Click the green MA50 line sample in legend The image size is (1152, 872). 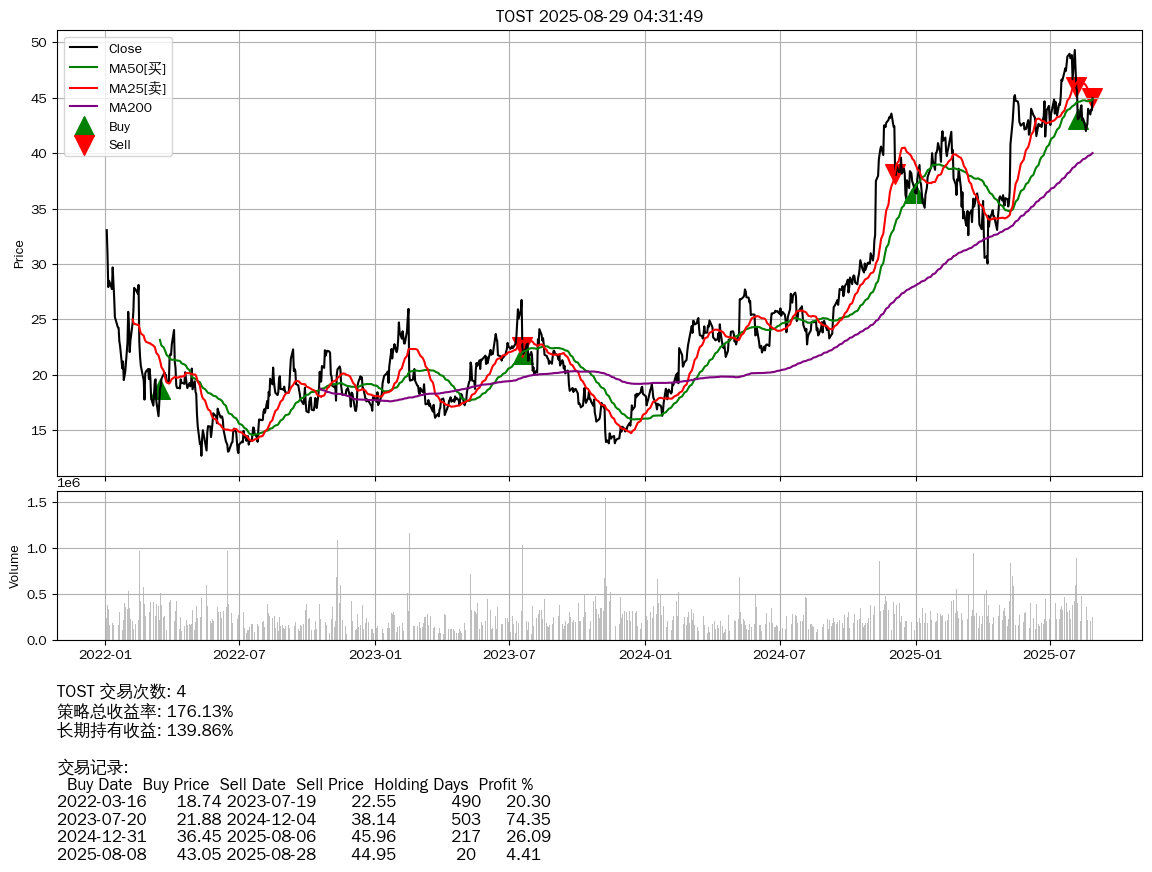[x=84, y=69]
